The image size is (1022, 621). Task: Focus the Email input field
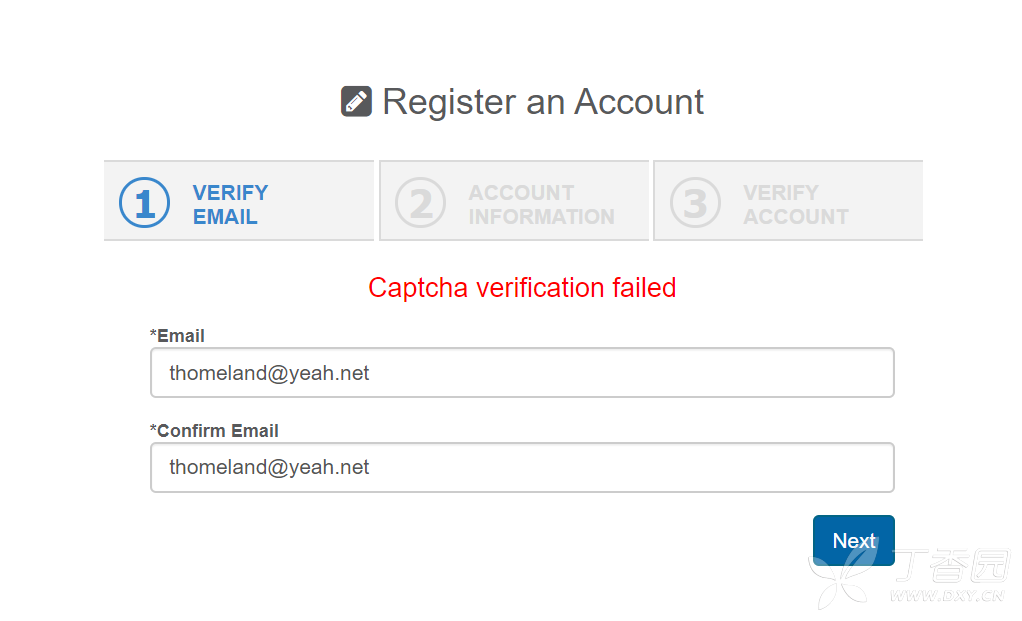click(x=522, y=373)
